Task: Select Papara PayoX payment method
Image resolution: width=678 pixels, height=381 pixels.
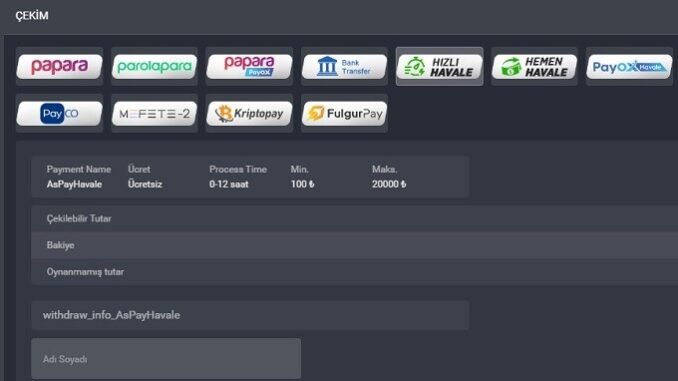Action: pos(249,66)
